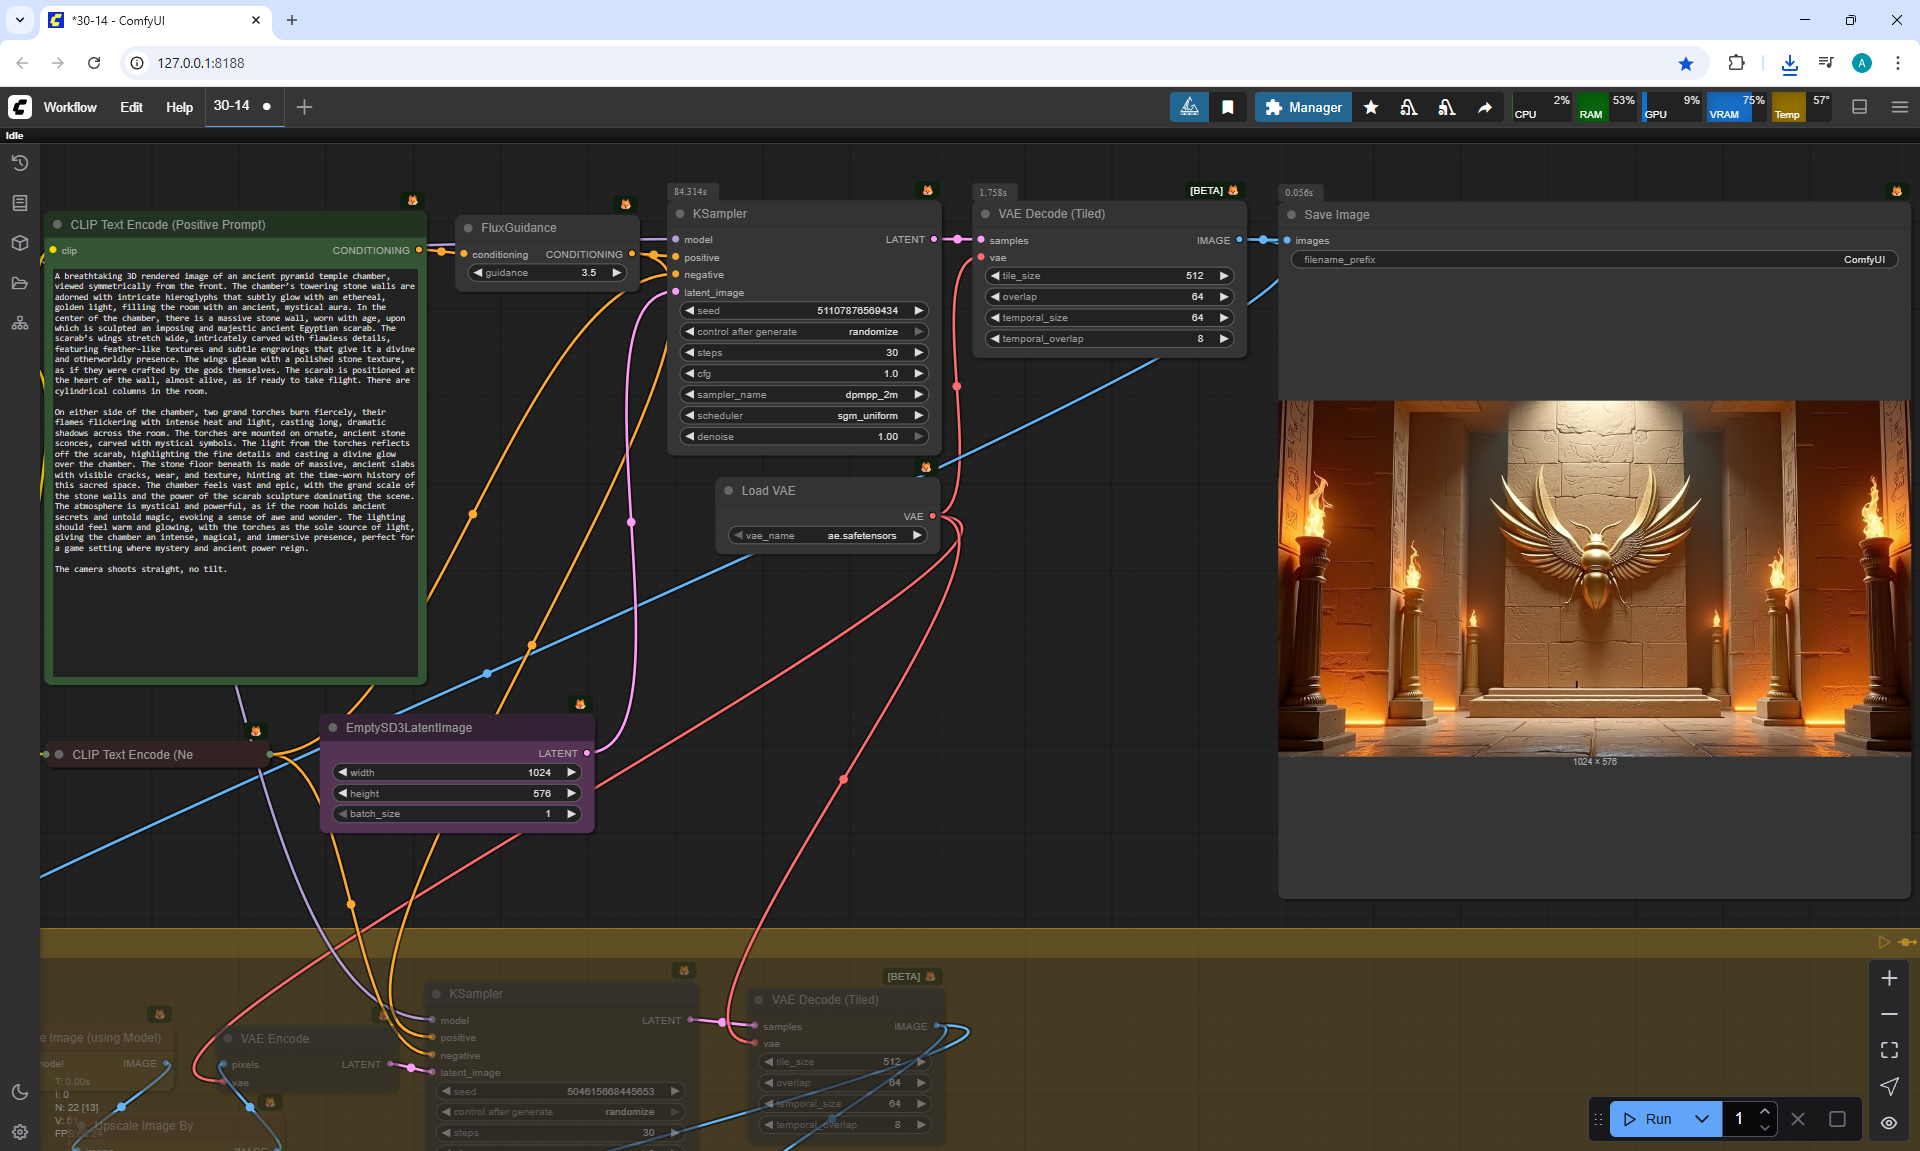Click the share arrow icon in toolbar
Image resolution: width=1920 pixels, height=1151 pixels.
[1485, 107]
